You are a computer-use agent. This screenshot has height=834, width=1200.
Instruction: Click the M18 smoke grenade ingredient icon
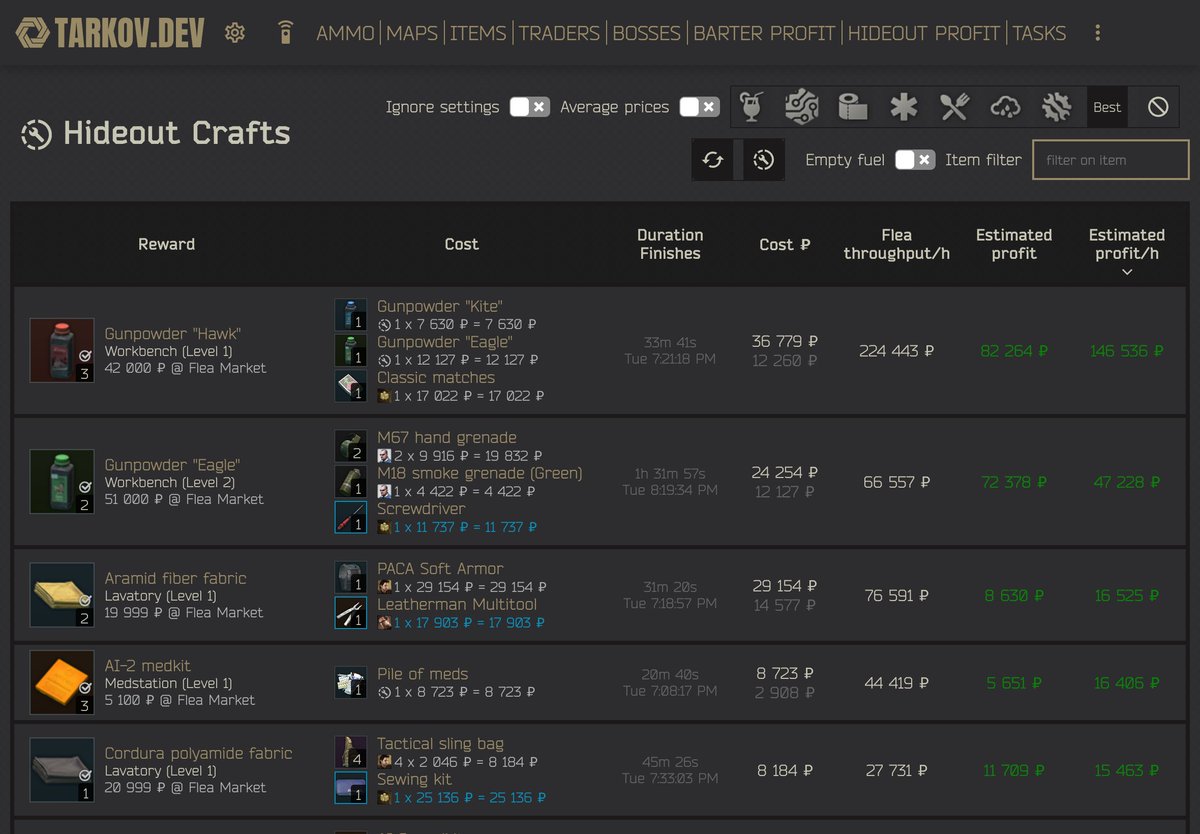click(x=350, y=481)
